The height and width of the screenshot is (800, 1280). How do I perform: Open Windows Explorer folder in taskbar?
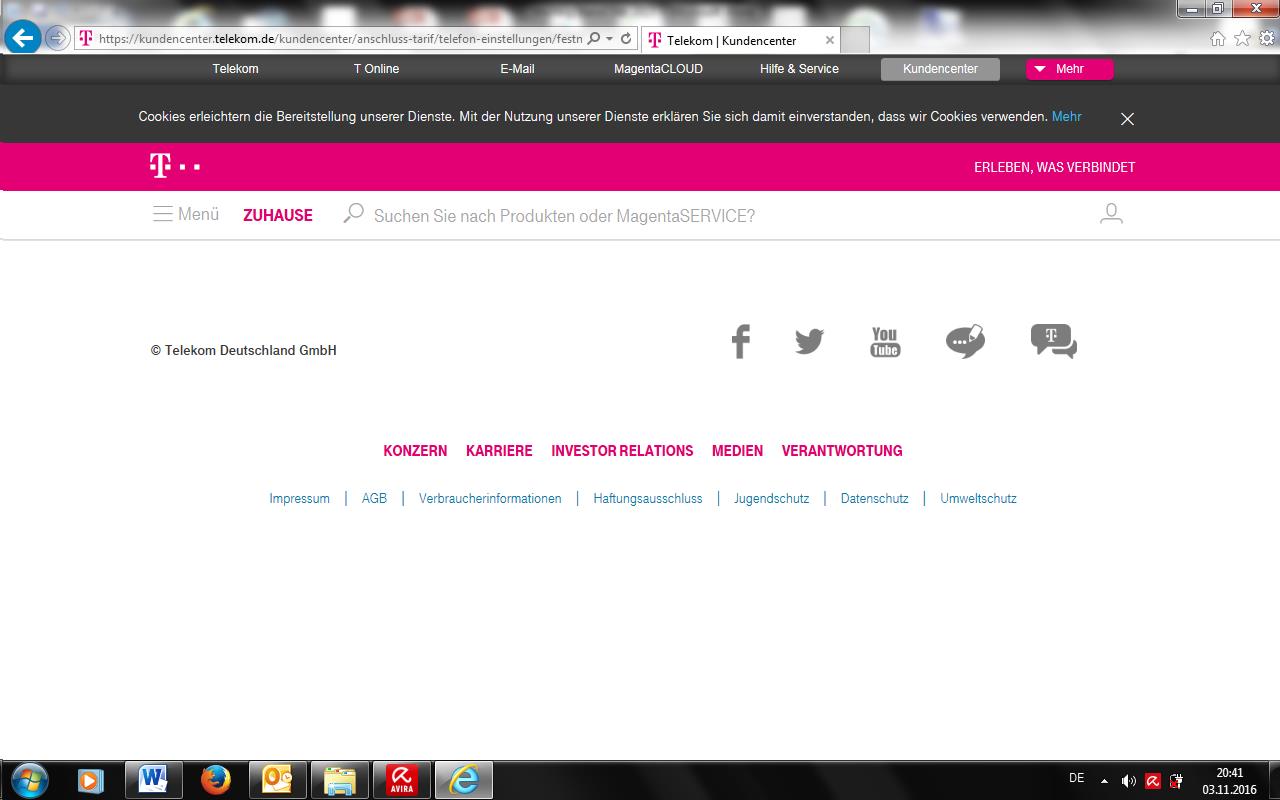[x=340, y=779]
